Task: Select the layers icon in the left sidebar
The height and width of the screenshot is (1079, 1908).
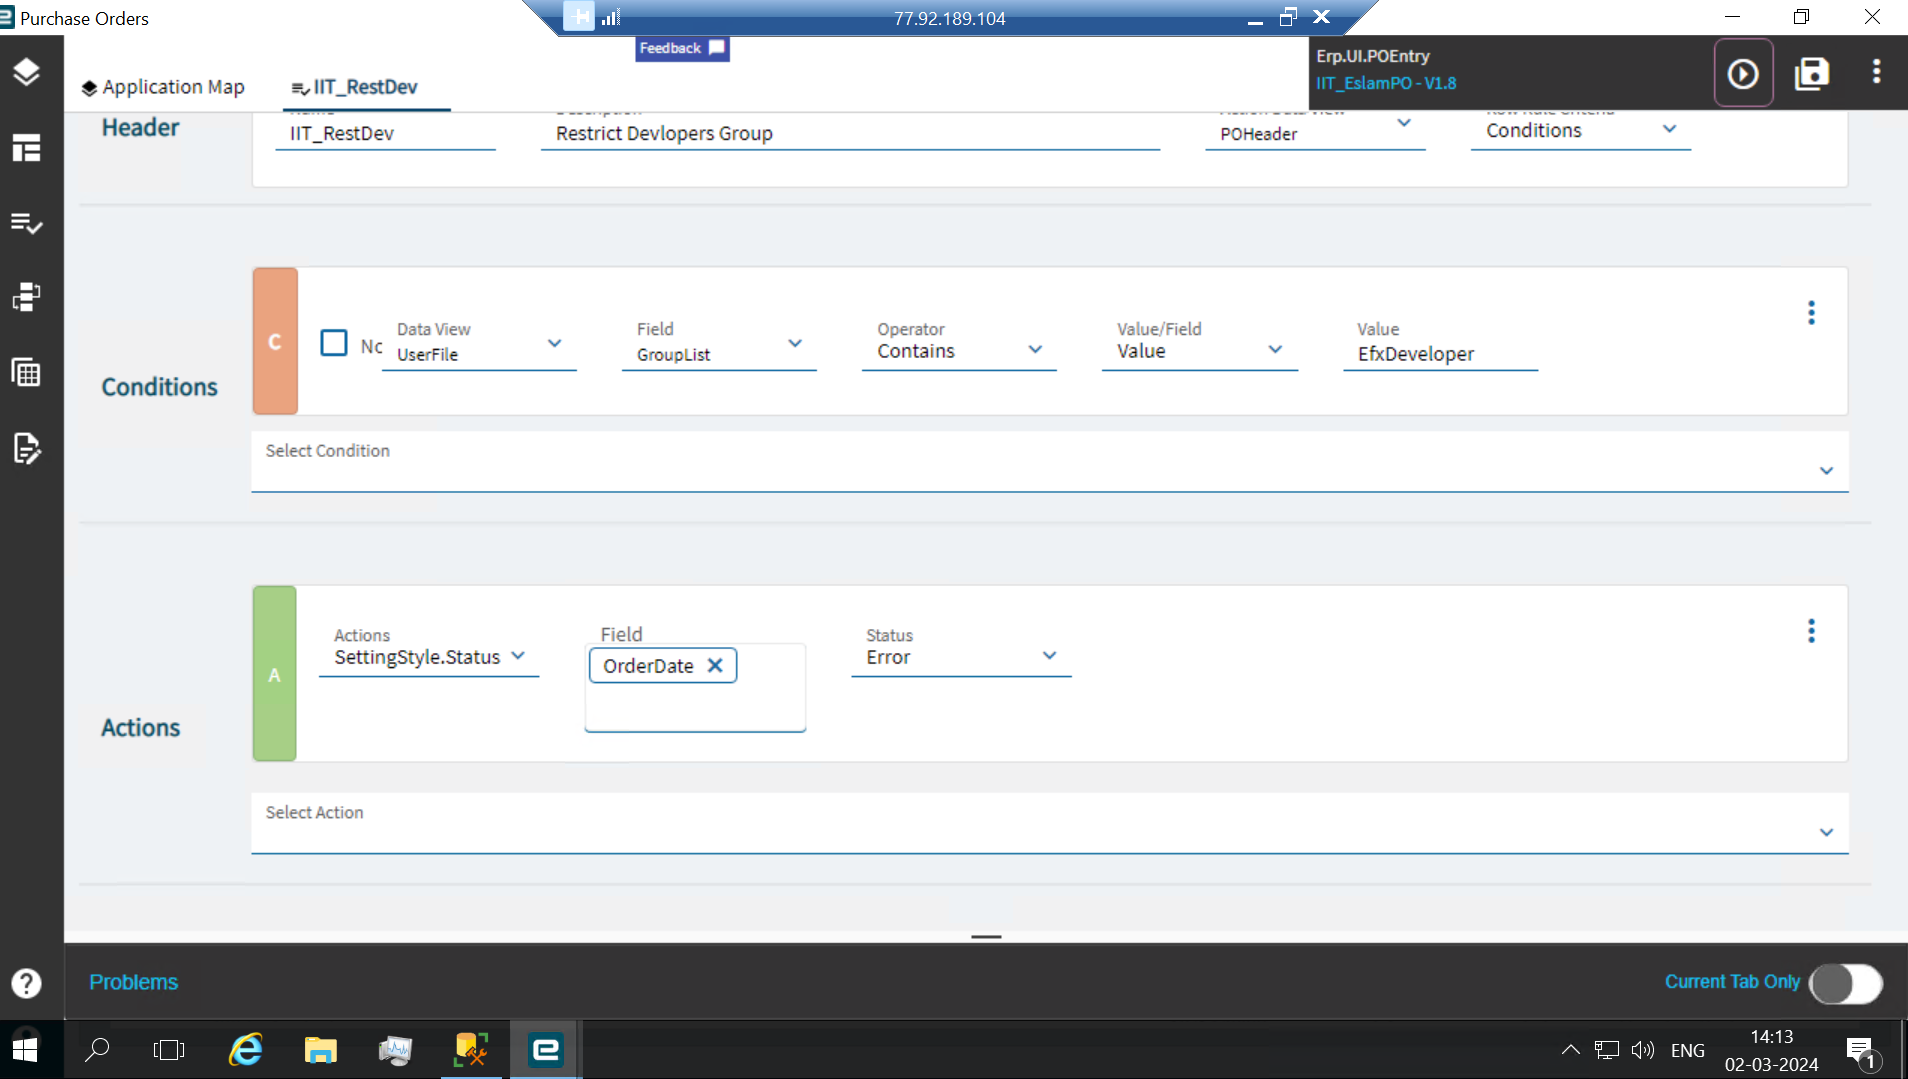Action: (x=25, y=72)
